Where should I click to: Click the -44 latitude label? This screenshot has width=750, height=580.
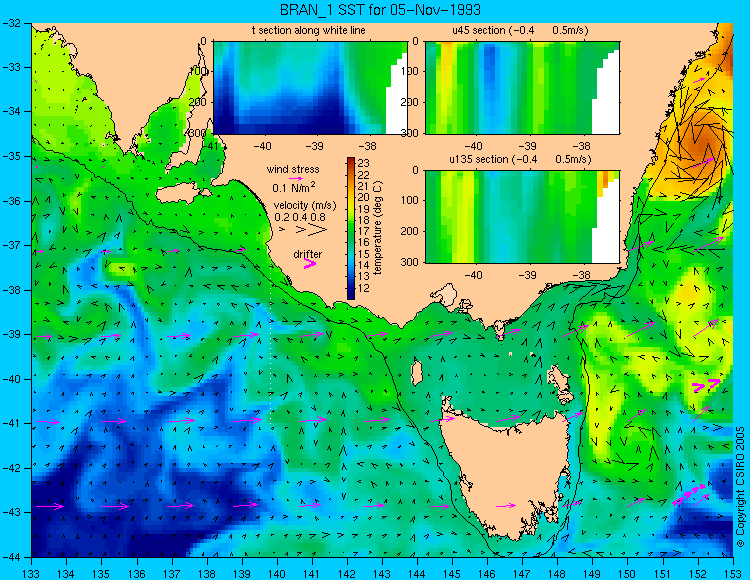point(13,557)
